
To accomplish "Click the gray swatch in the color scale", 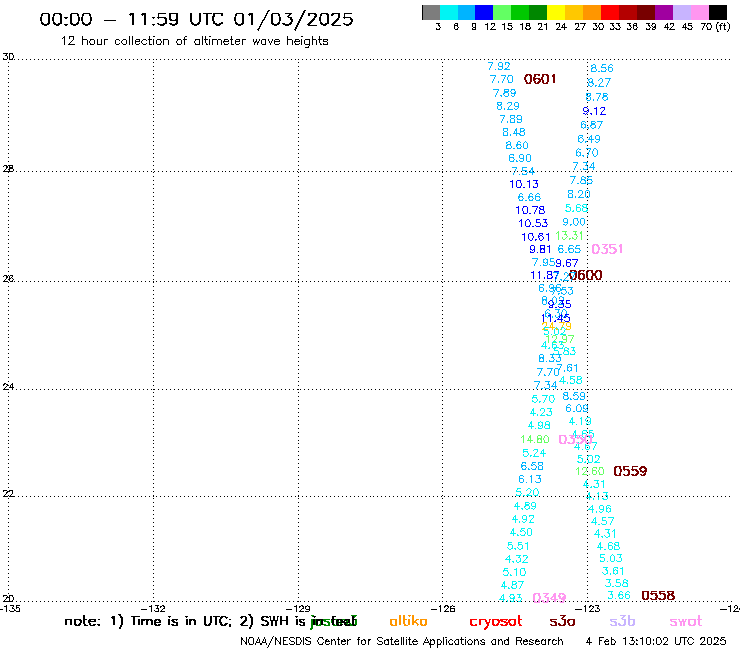I will (431, 12).
